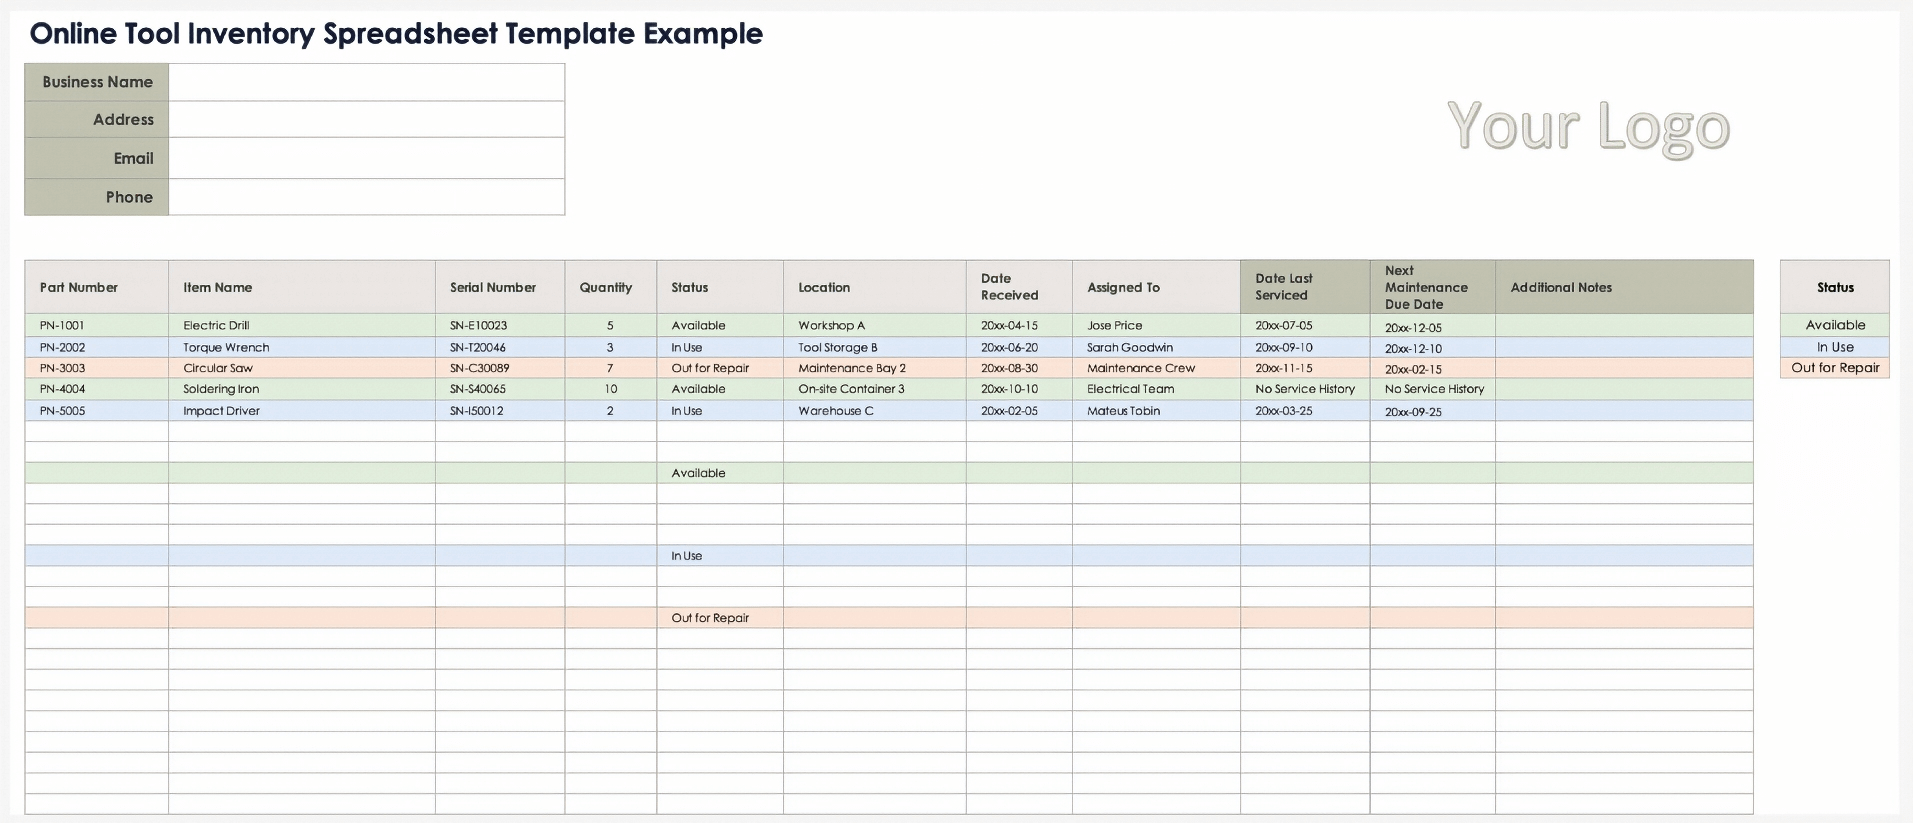This screenshot has width=1913, height=823.
Task: Click Sarah Goodwin assigned cell
Action: [x=1156, y=347]
